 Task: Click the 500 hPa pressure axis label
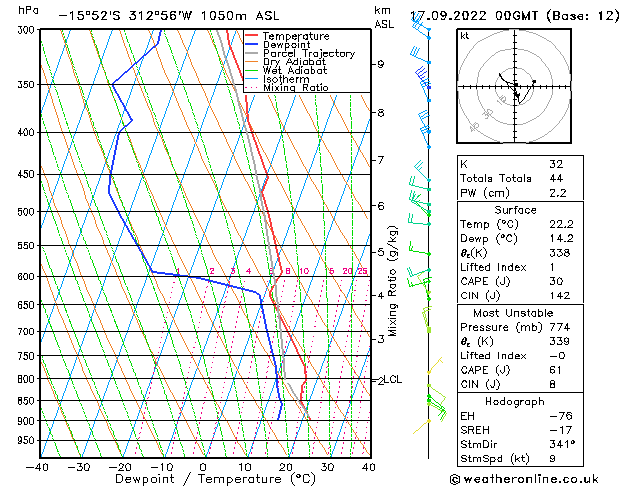pos(28,212)
